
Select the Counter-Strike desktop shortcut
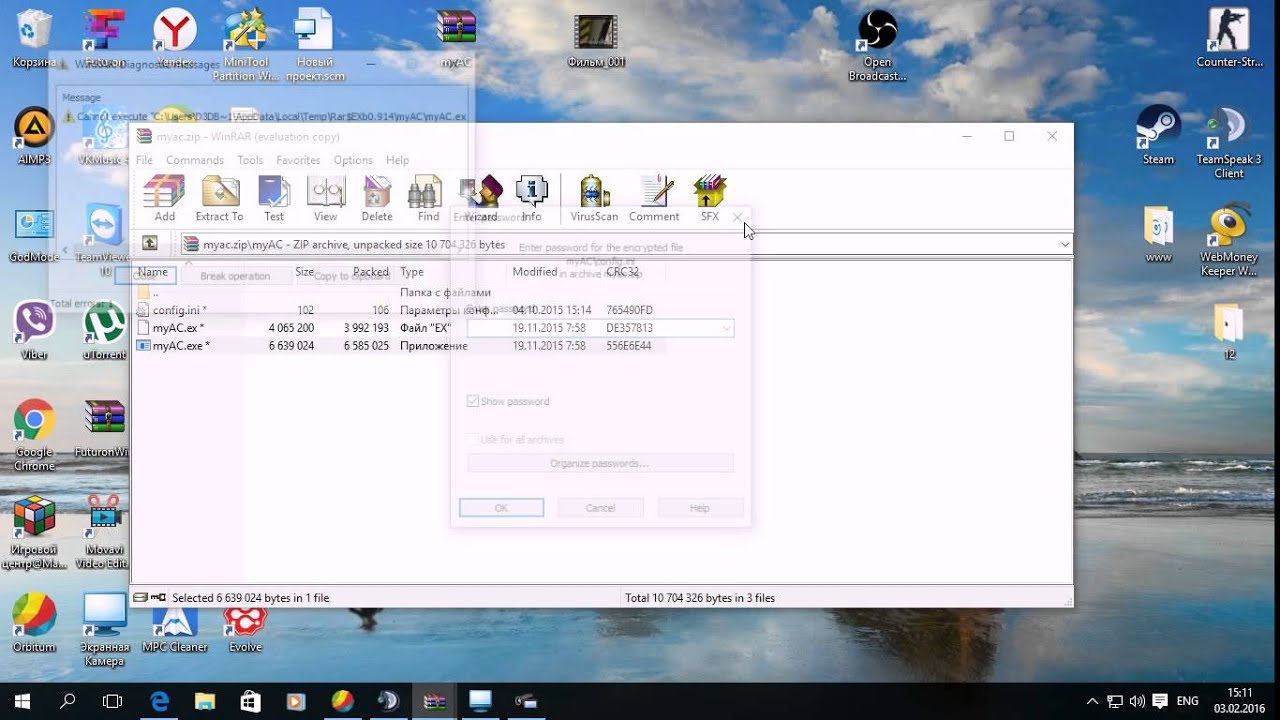pyautogui.click(x=1228, y=40)
